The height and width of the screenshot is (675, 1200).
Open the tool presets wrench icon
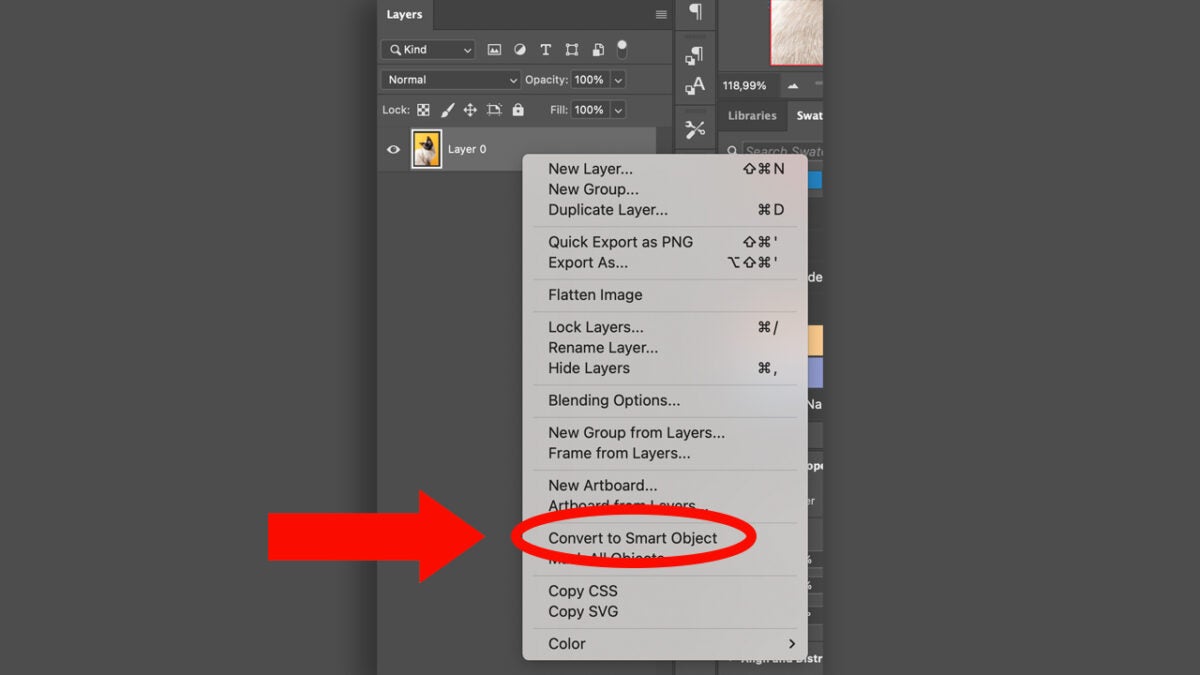click(x=695, y=129)
